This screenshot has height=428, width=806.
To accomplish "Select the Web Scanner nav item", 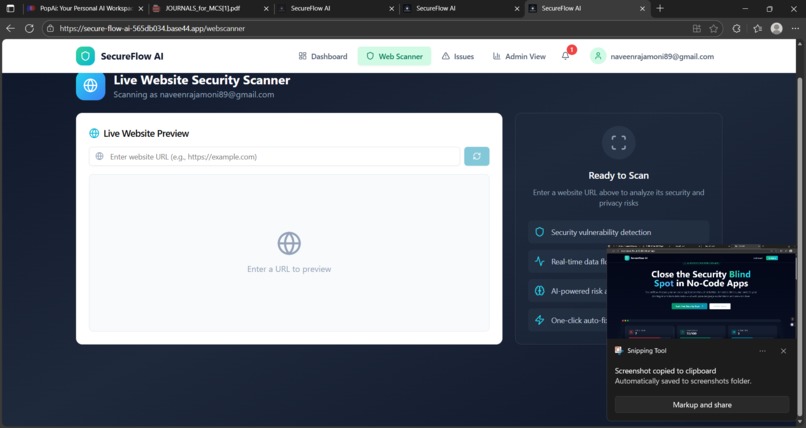I will pyautogui.click(x=394, y=56).
